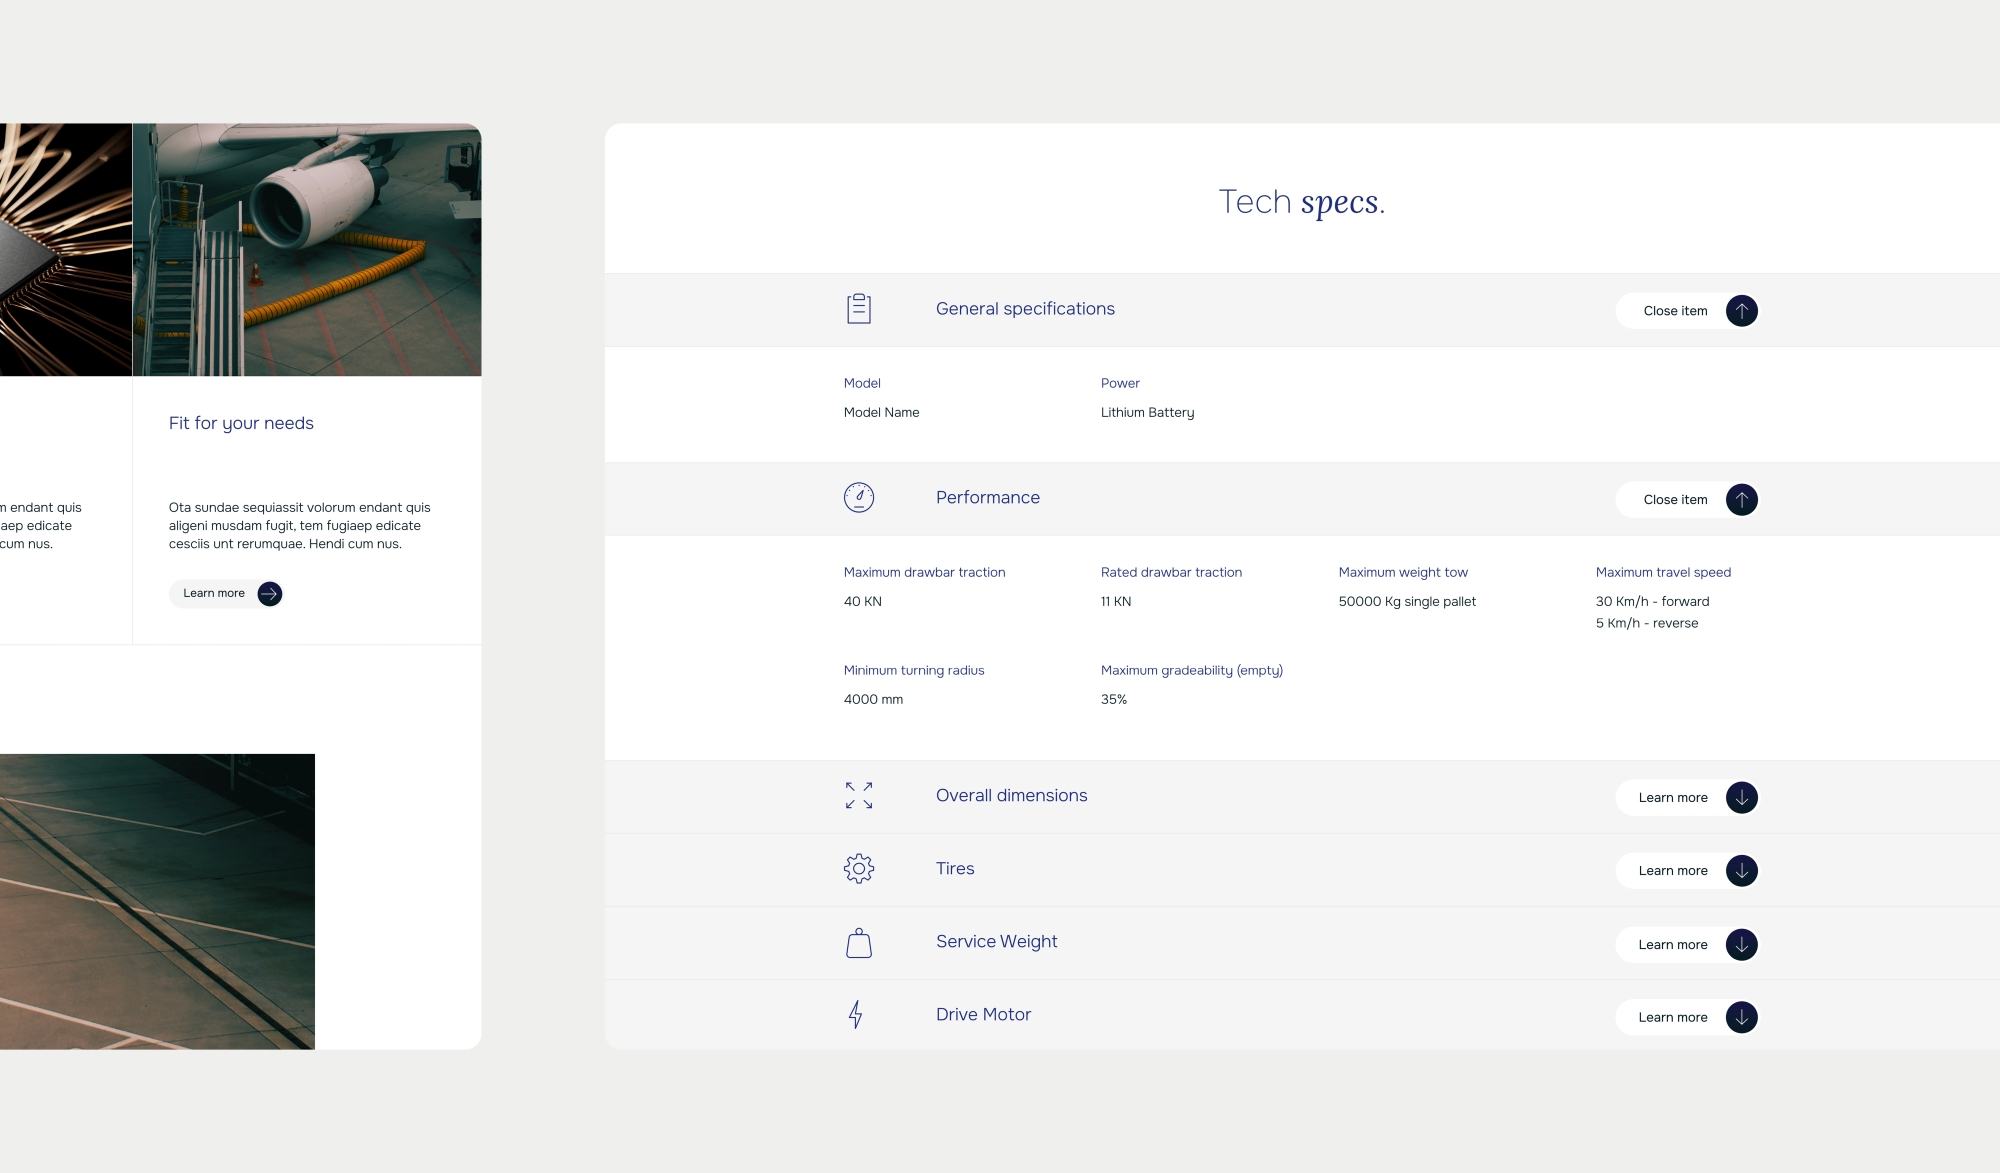2000x1173 pixels.
Task: Expand Drive Motor via Learn more
Action: (x=1687, y=1018)
